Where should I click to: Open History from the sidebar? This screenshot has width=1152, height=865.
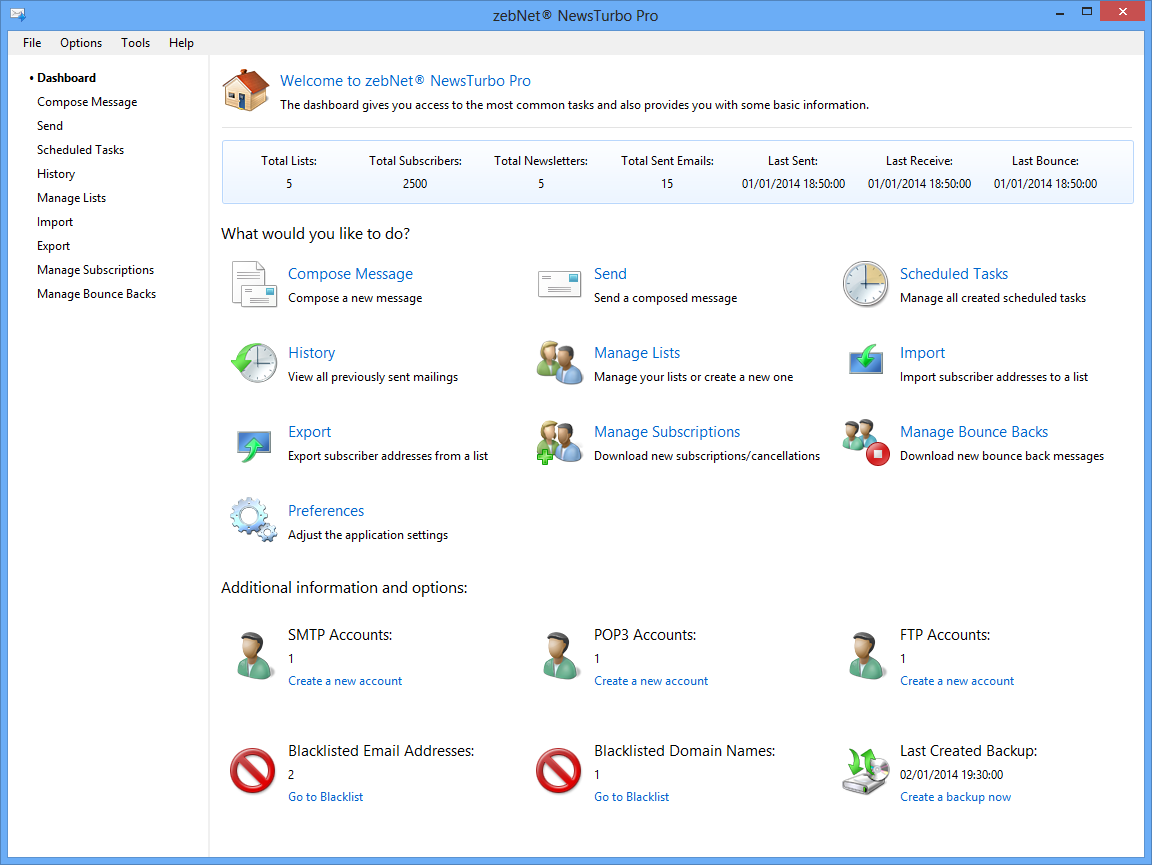(x=56, y=174)
